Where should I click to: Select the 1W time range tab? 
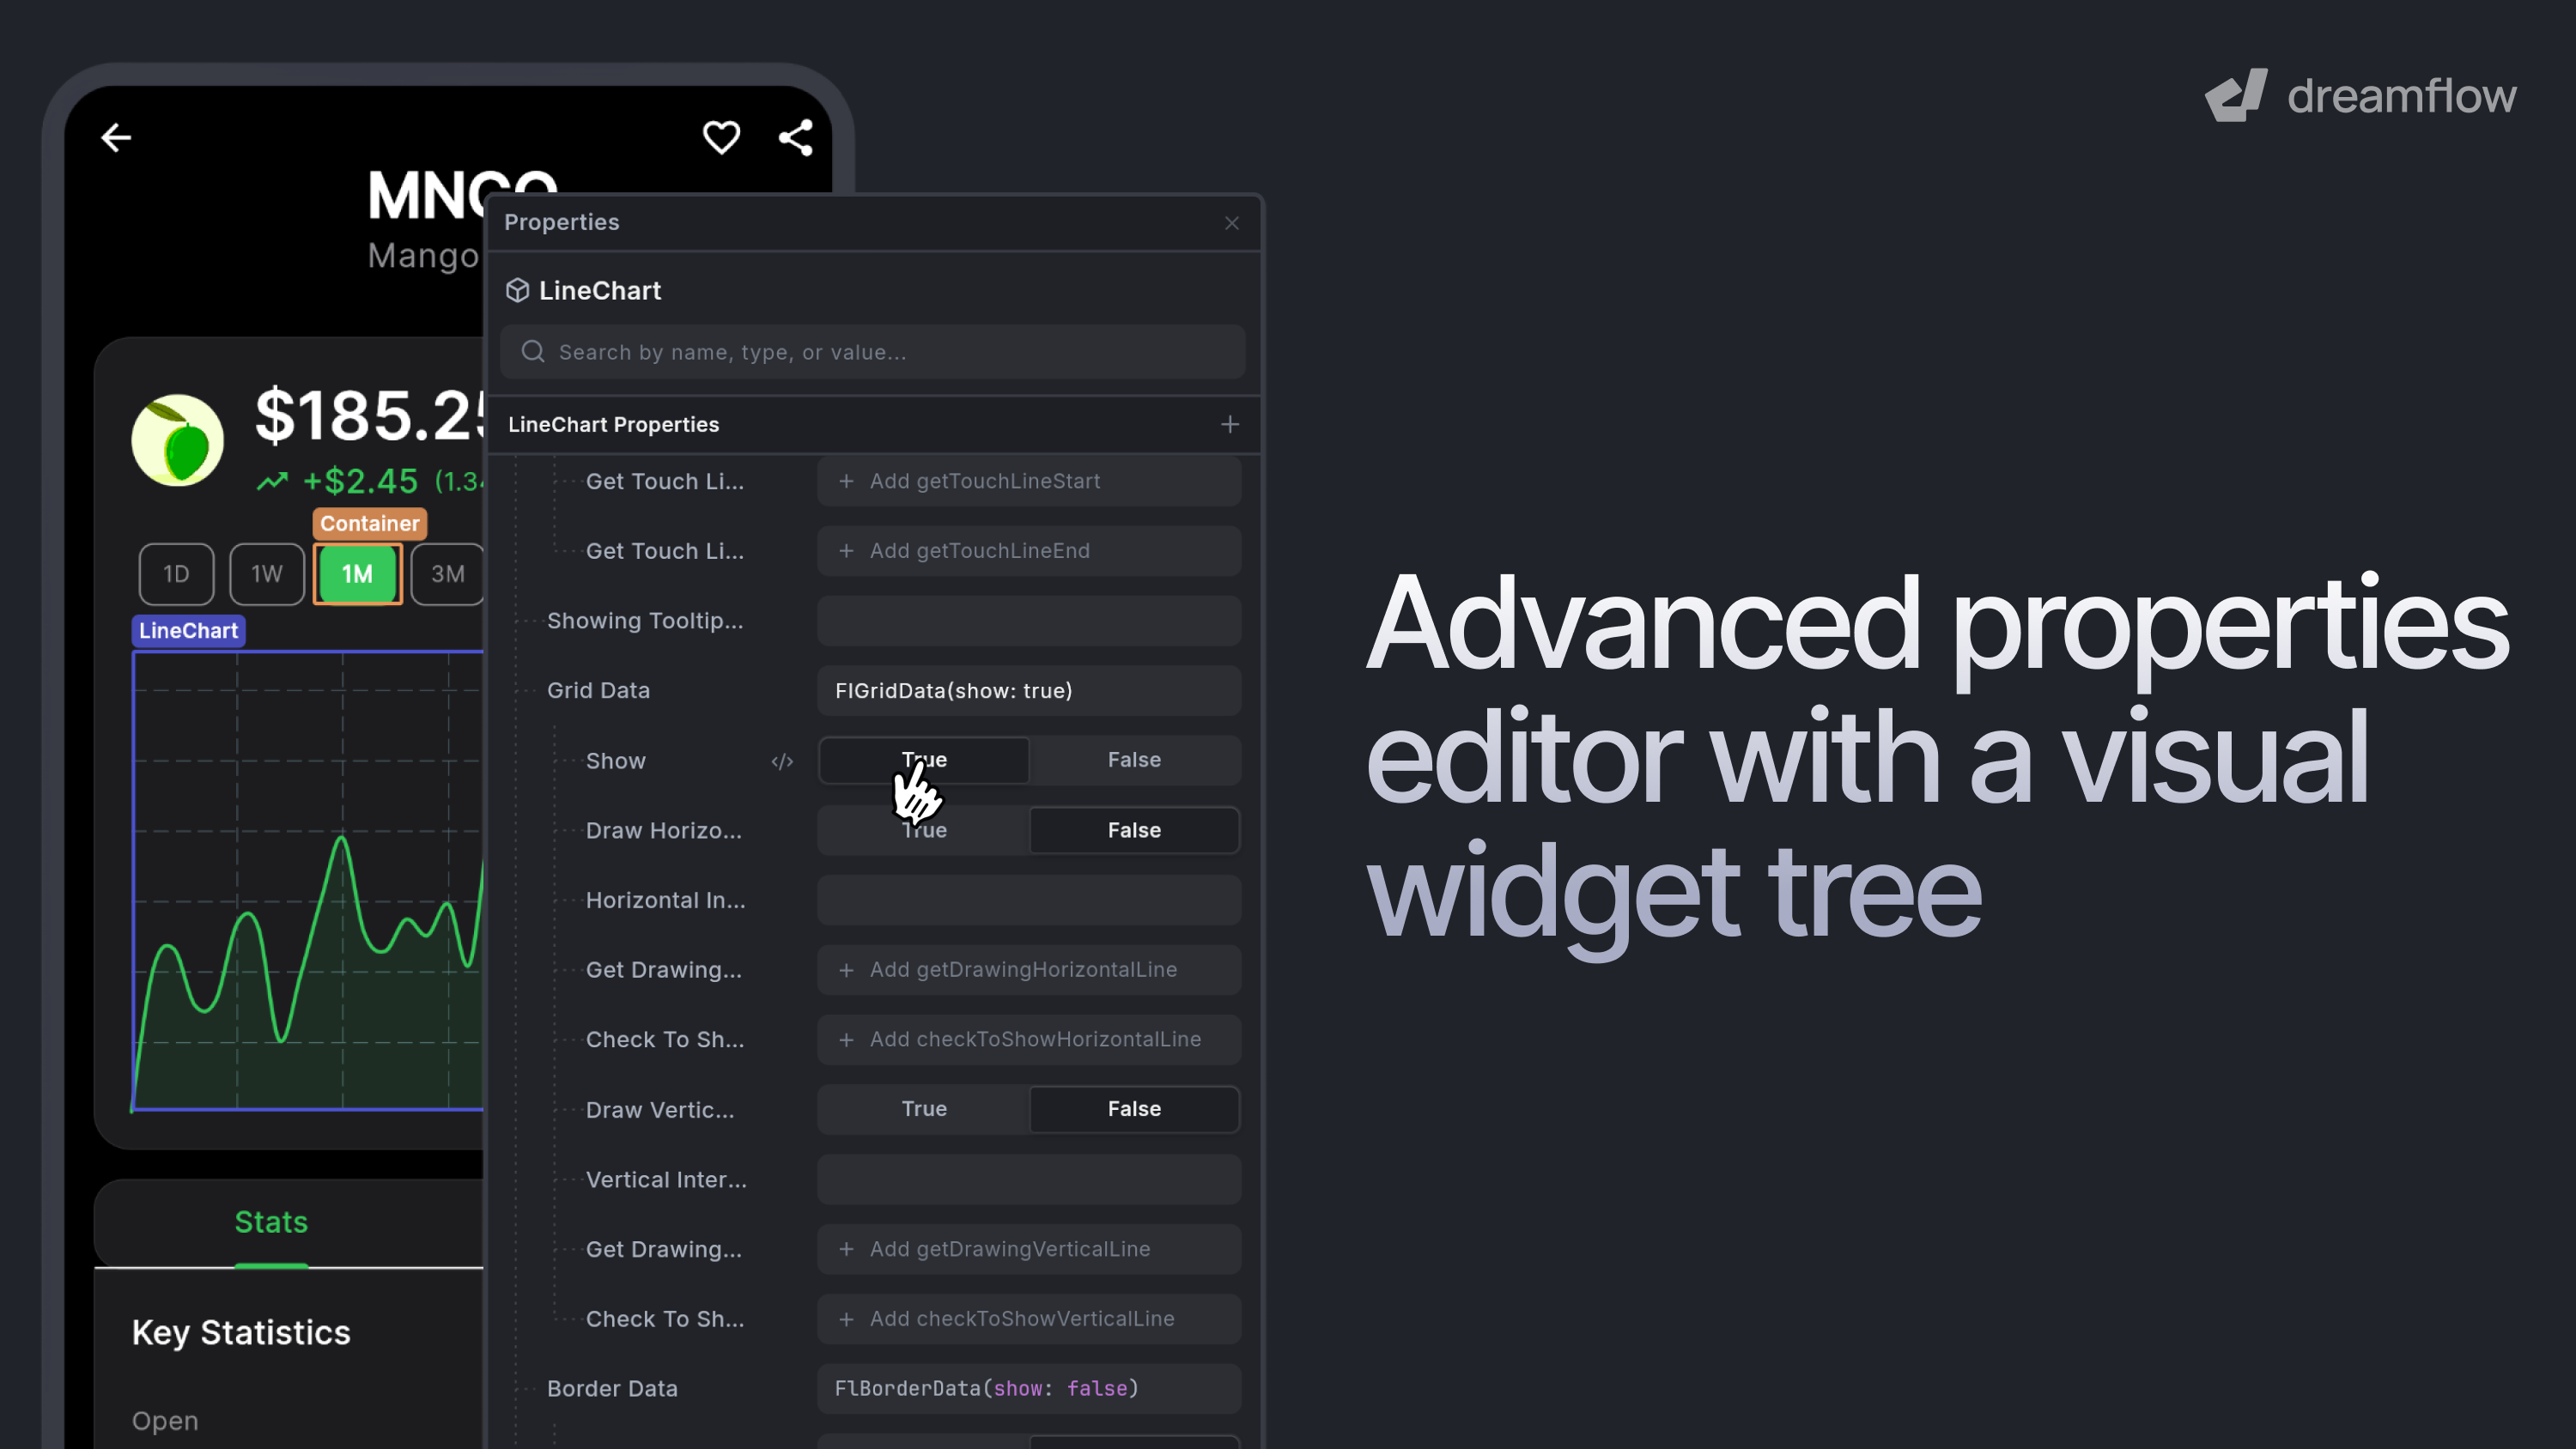tap(267, 574)
